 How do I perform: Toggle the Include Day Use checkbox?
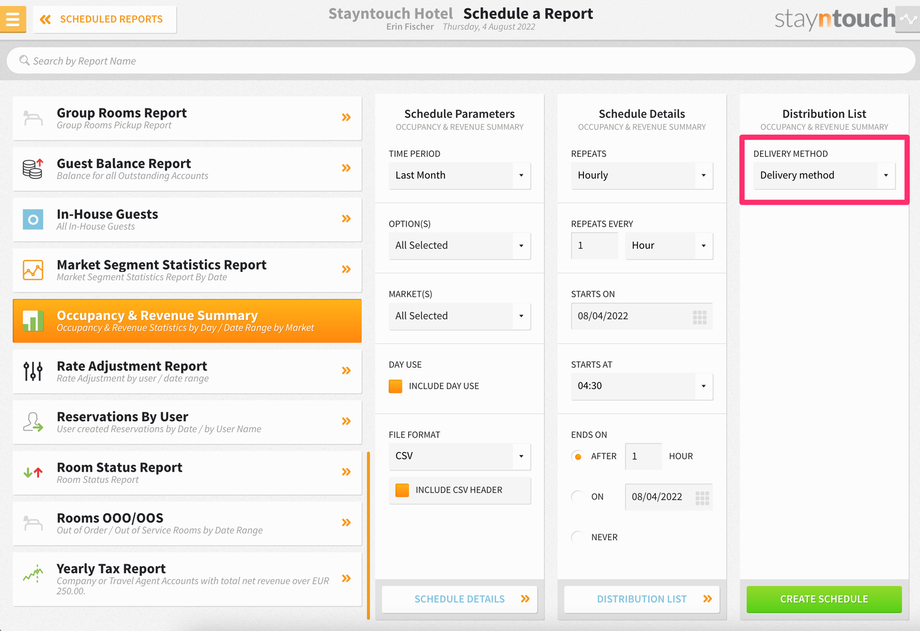tap(395, 386)
